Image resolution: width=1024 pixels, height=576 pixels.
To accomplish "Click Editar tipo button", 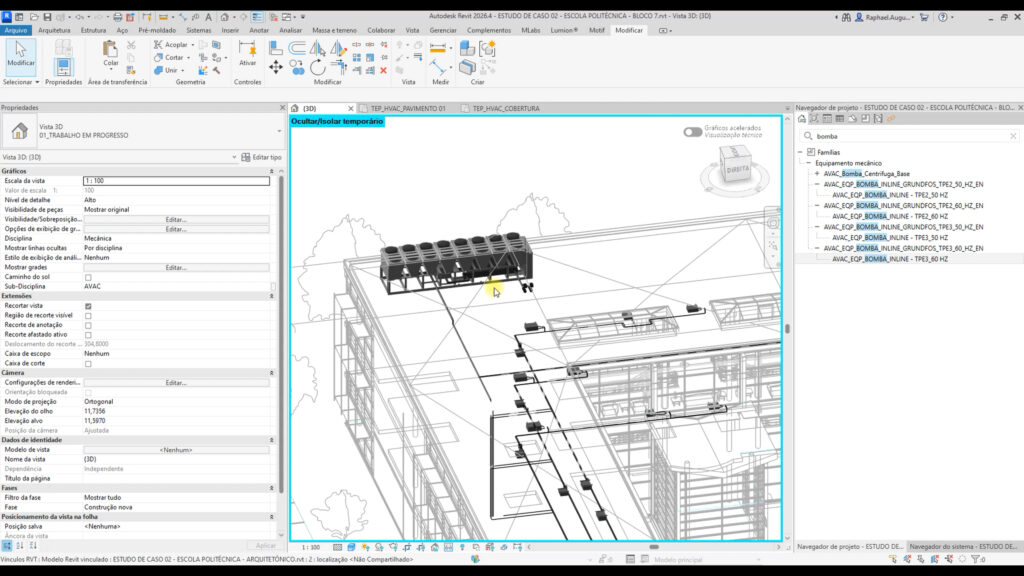I will 261,157.
